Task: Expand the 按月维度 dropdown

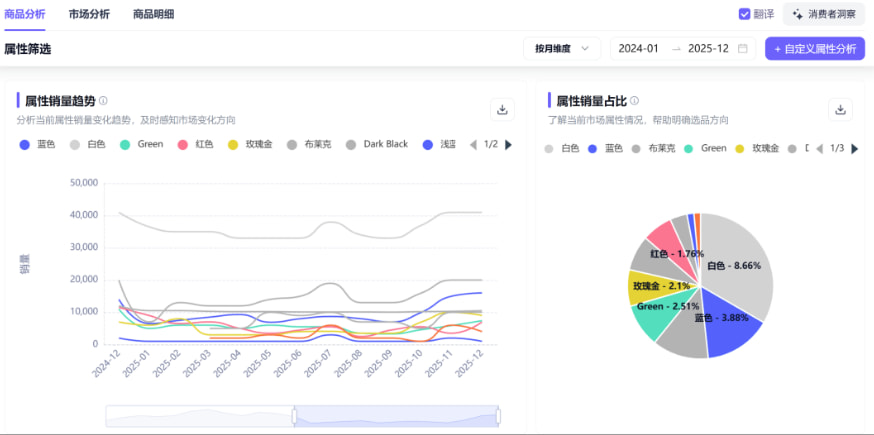Action: click(x=562, y=49)
